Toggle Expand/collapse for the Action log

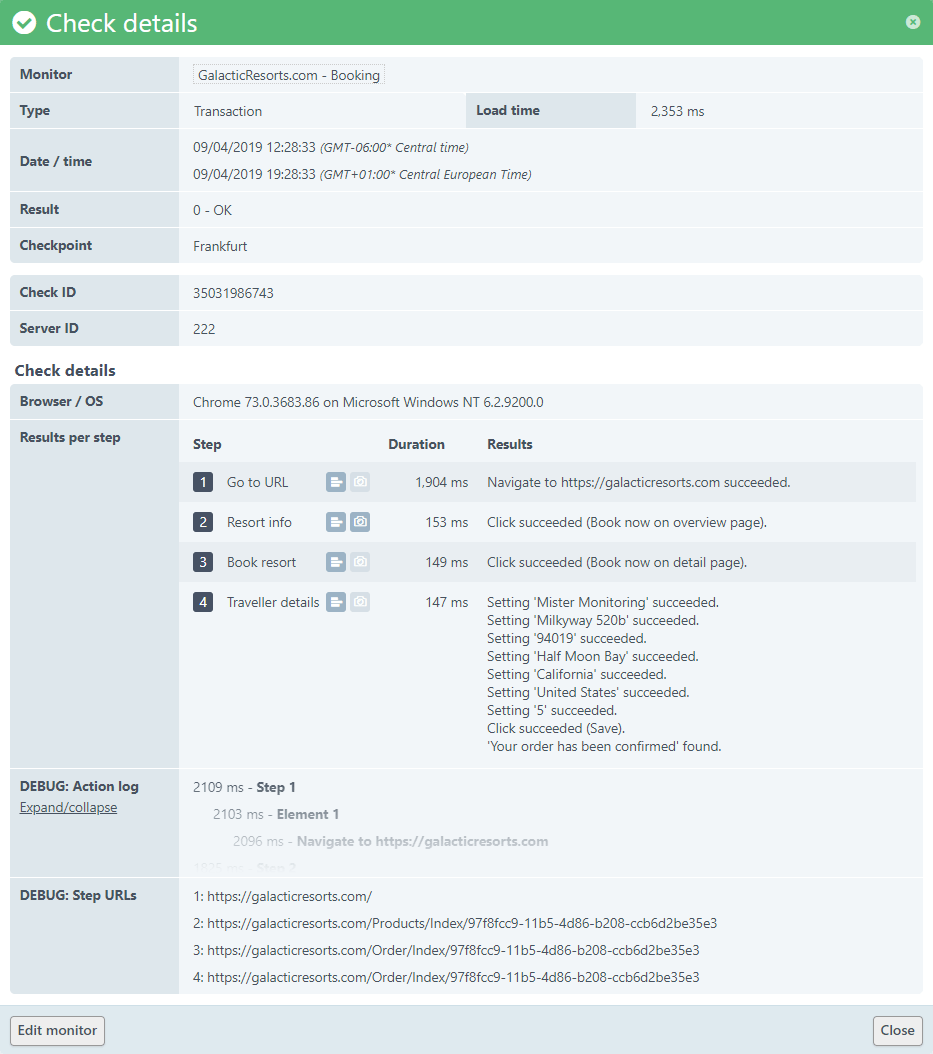point(68,807)
